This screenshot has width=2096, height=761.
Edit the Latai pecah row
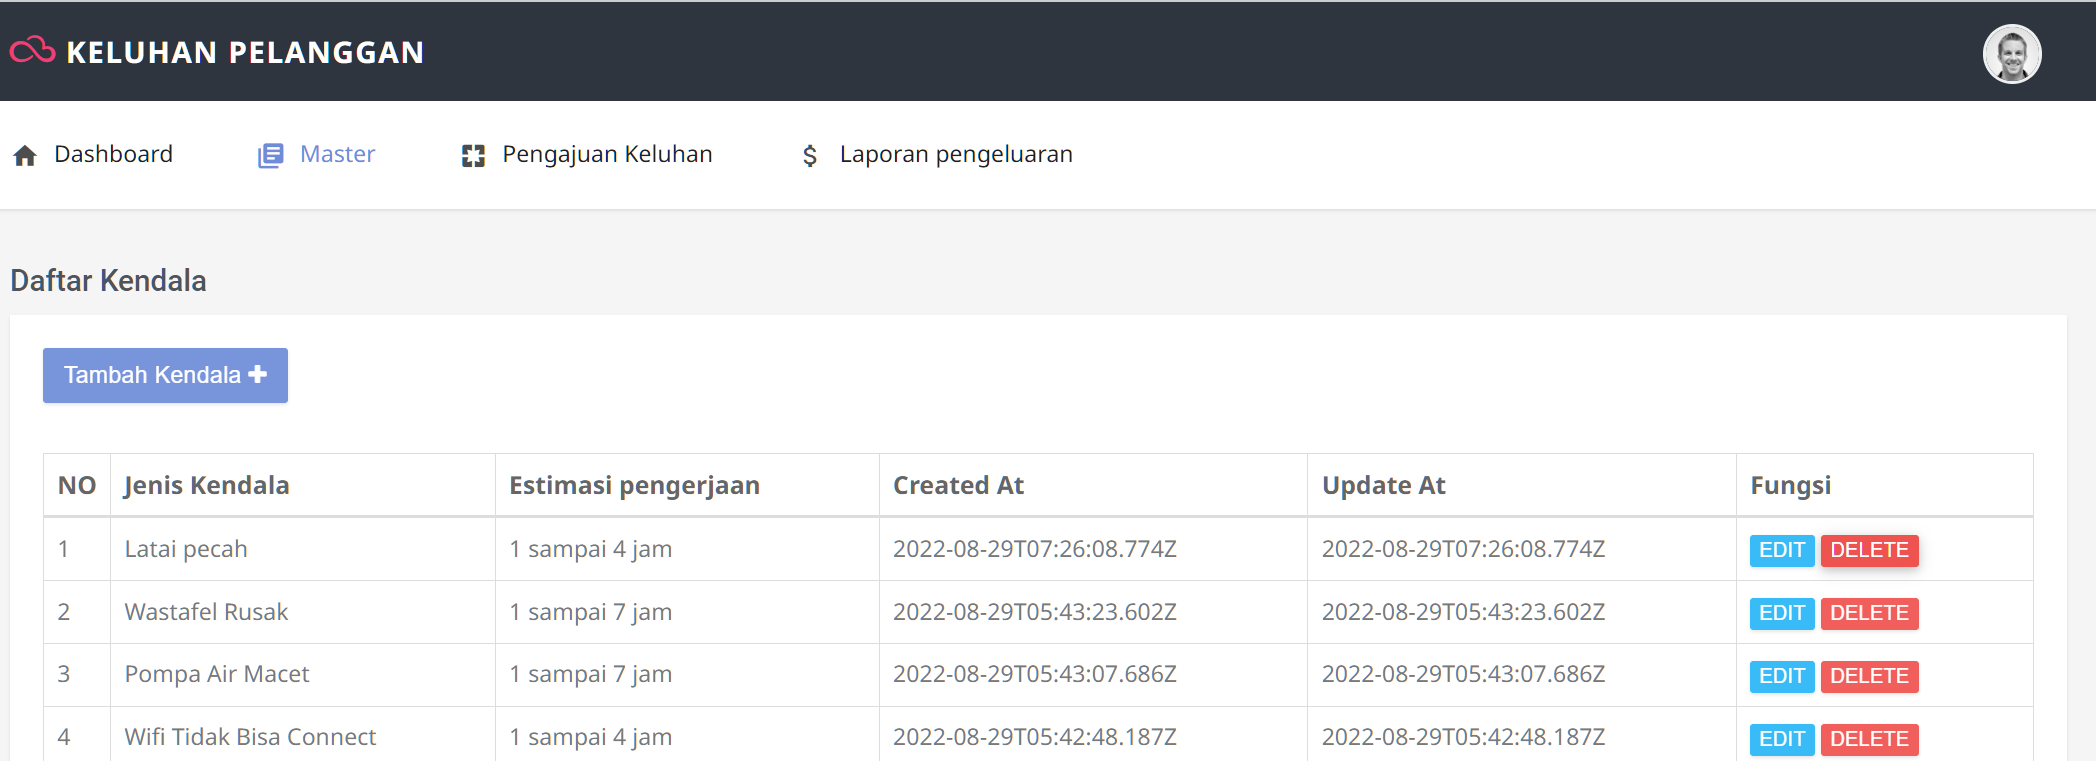[1781, 550]
